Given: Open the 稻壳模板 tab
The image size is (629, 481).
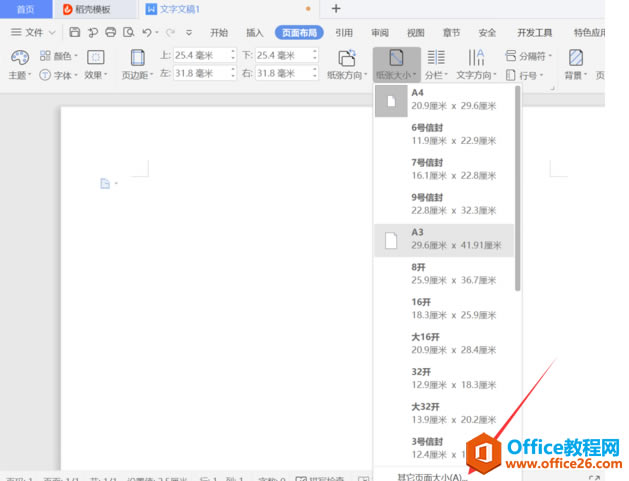Looking at the screenshot, I should coord(93,9).
